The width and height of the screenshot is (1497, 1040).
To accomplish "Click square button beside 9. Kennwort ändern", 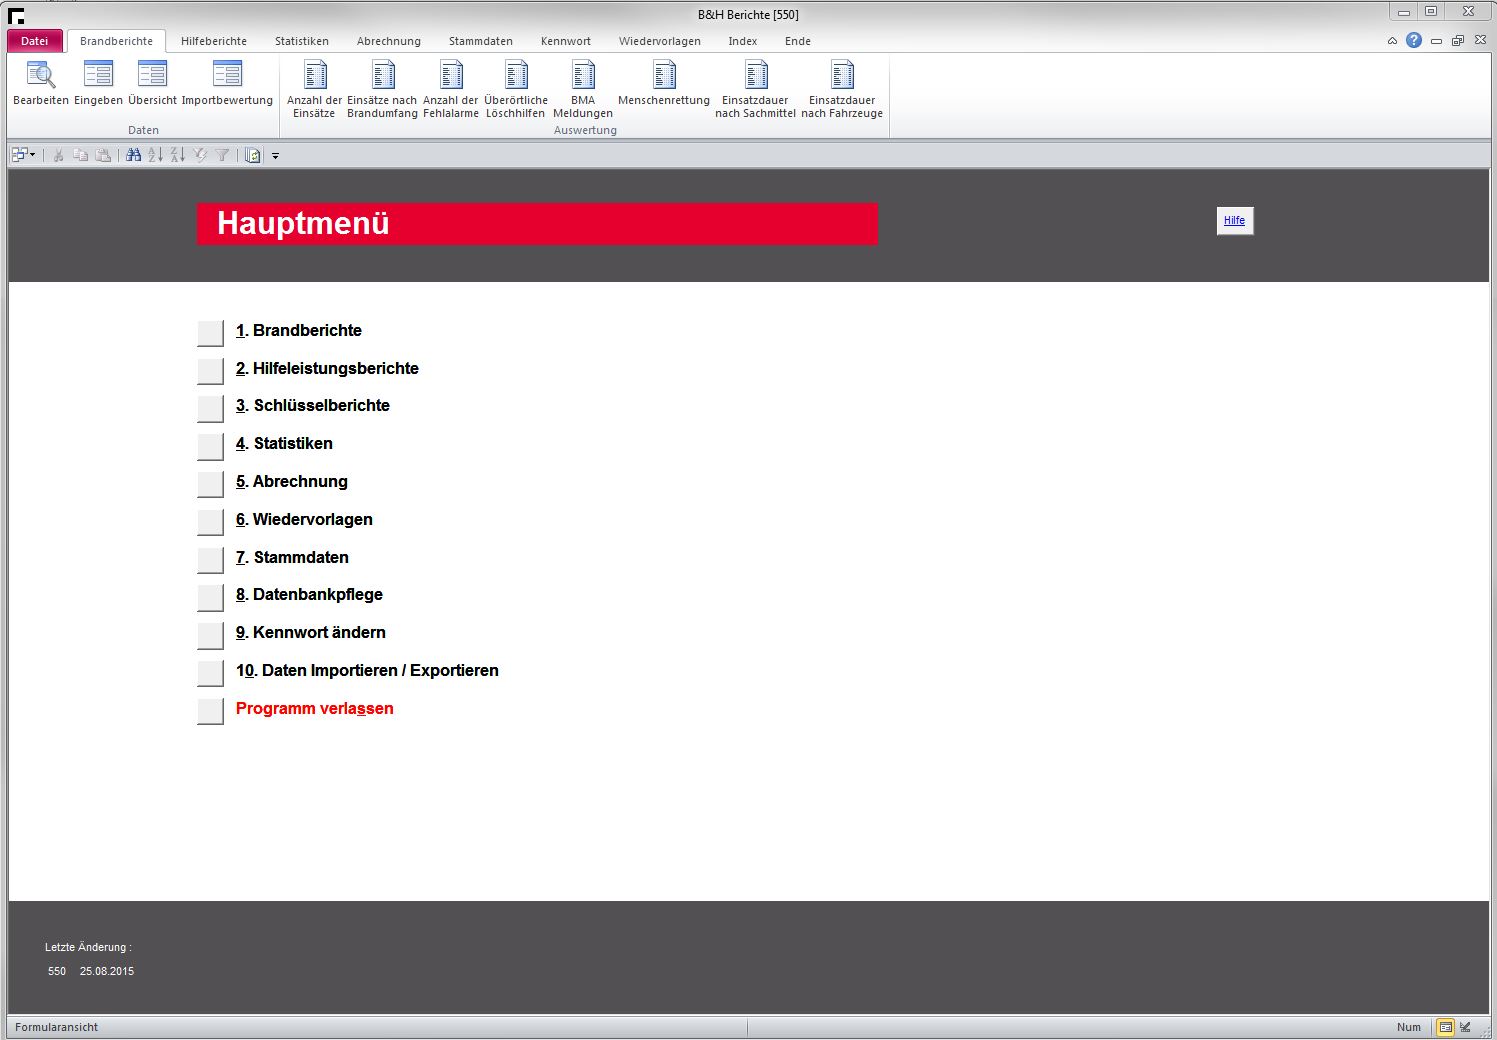I will click(210, 635).
